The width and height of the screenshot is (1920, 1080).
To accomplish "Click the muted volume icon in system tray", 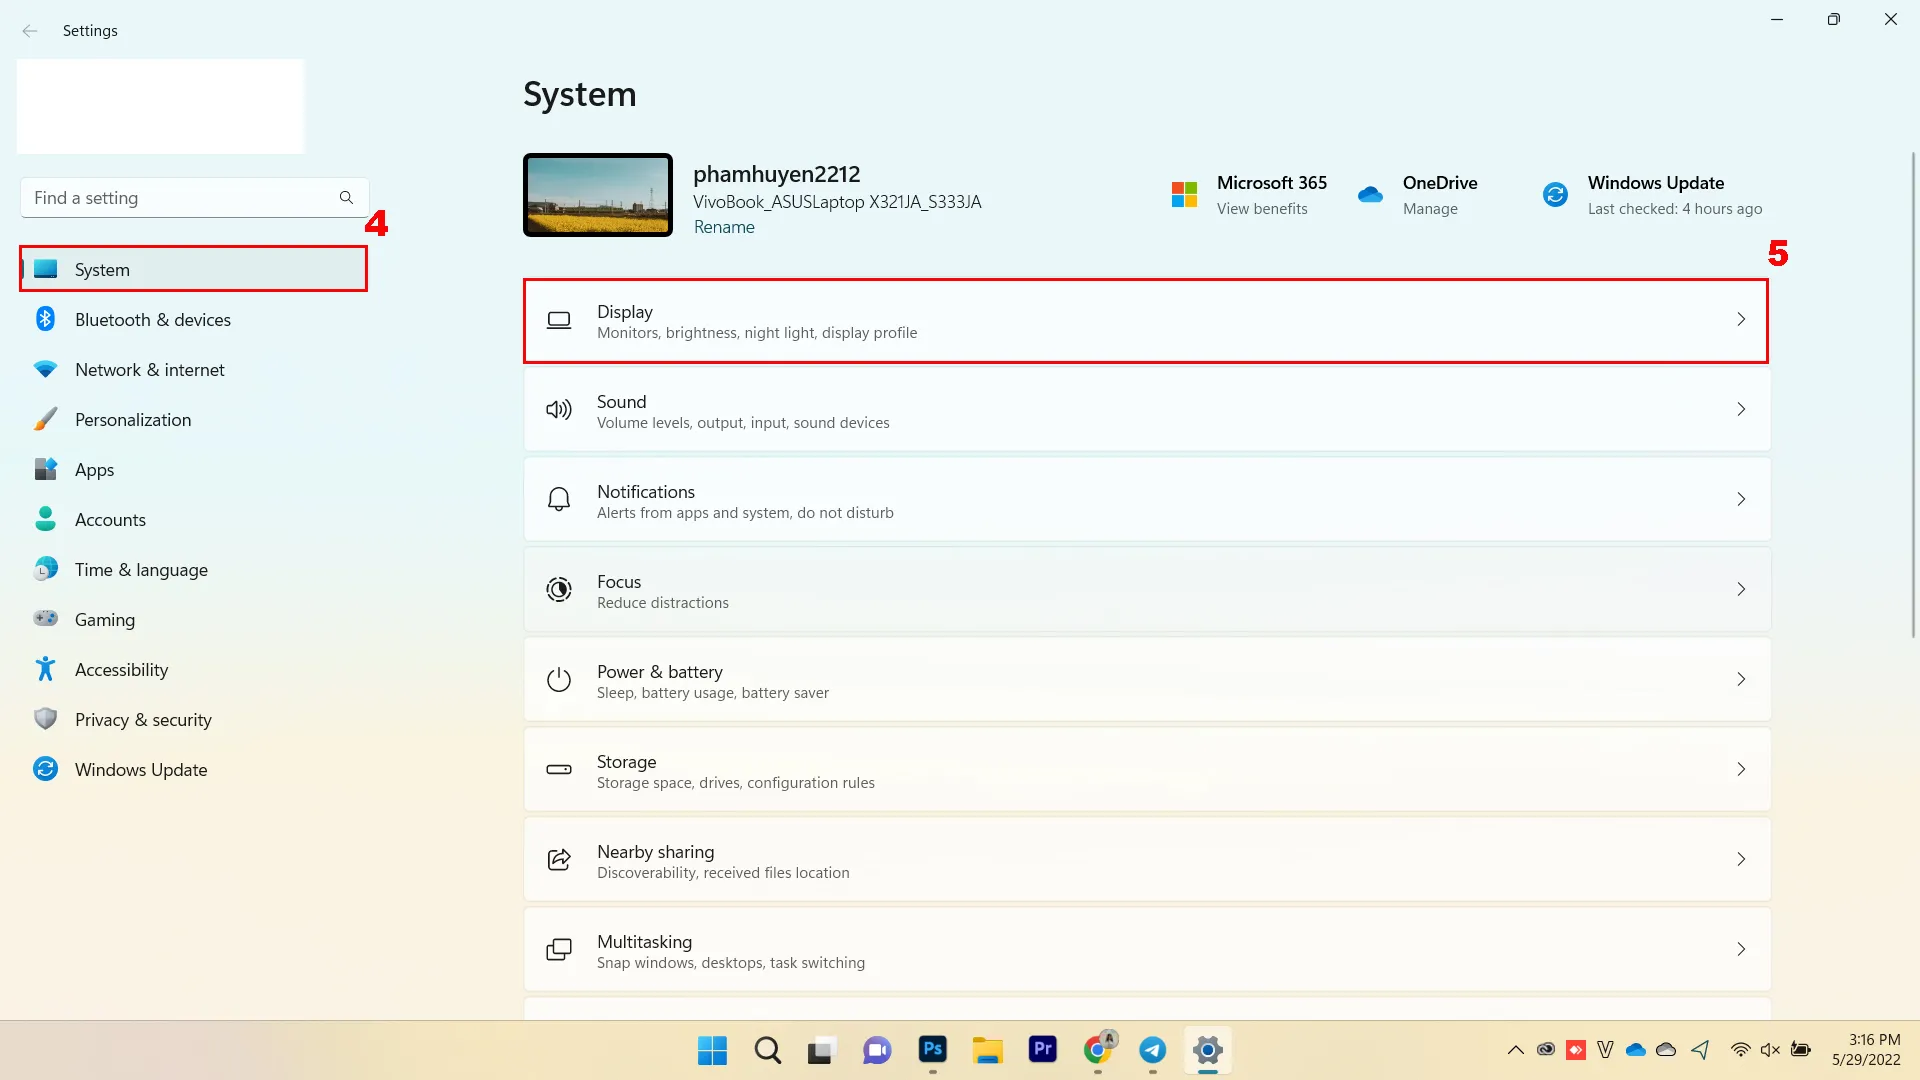I will pos(1770,1050).
